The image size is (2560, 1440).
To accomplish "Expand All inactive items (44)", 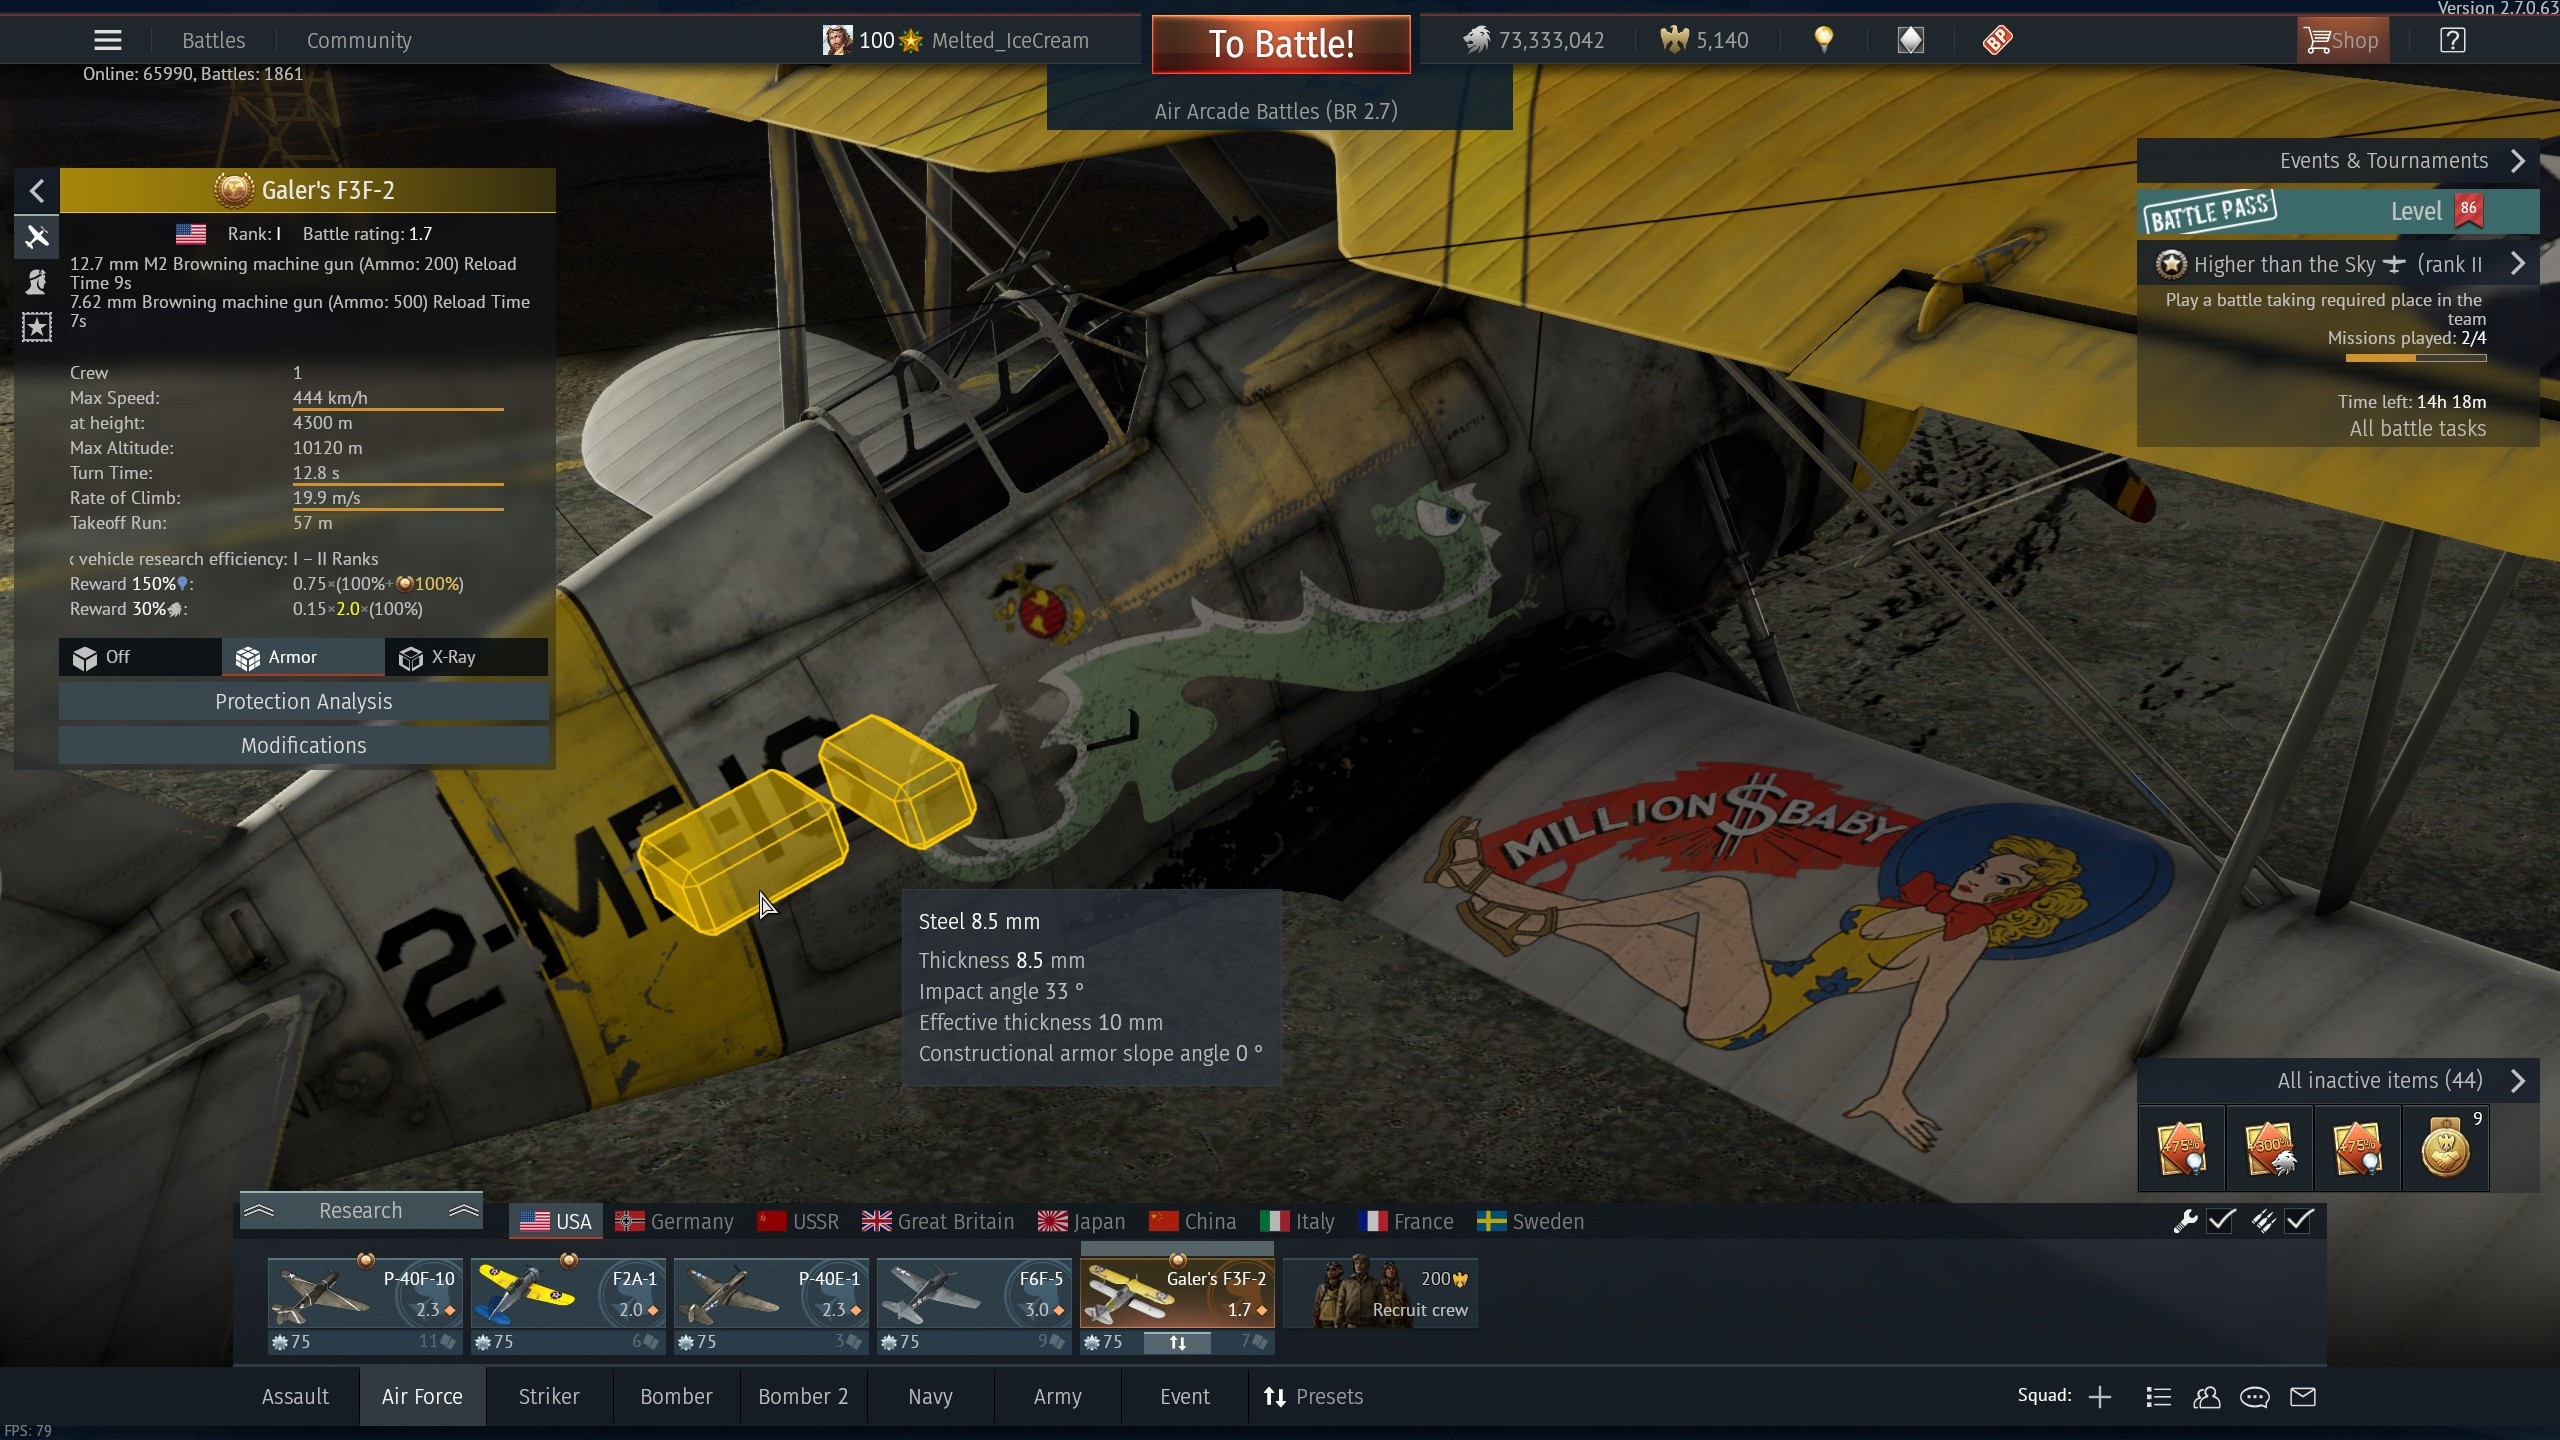I will 2338,1080.
